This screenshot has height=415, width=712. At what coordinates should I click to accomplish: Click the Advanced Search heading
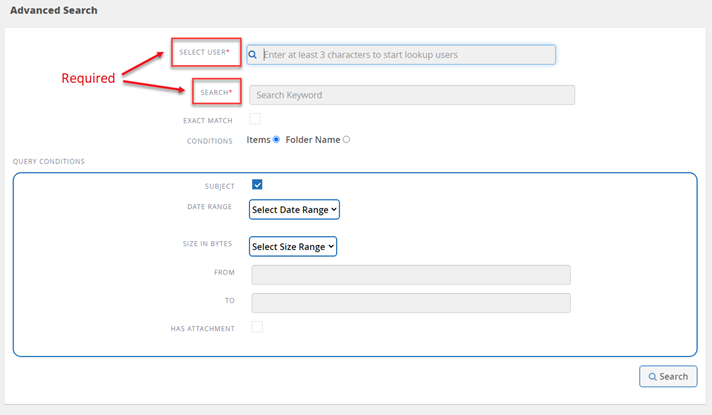point(54,10)
